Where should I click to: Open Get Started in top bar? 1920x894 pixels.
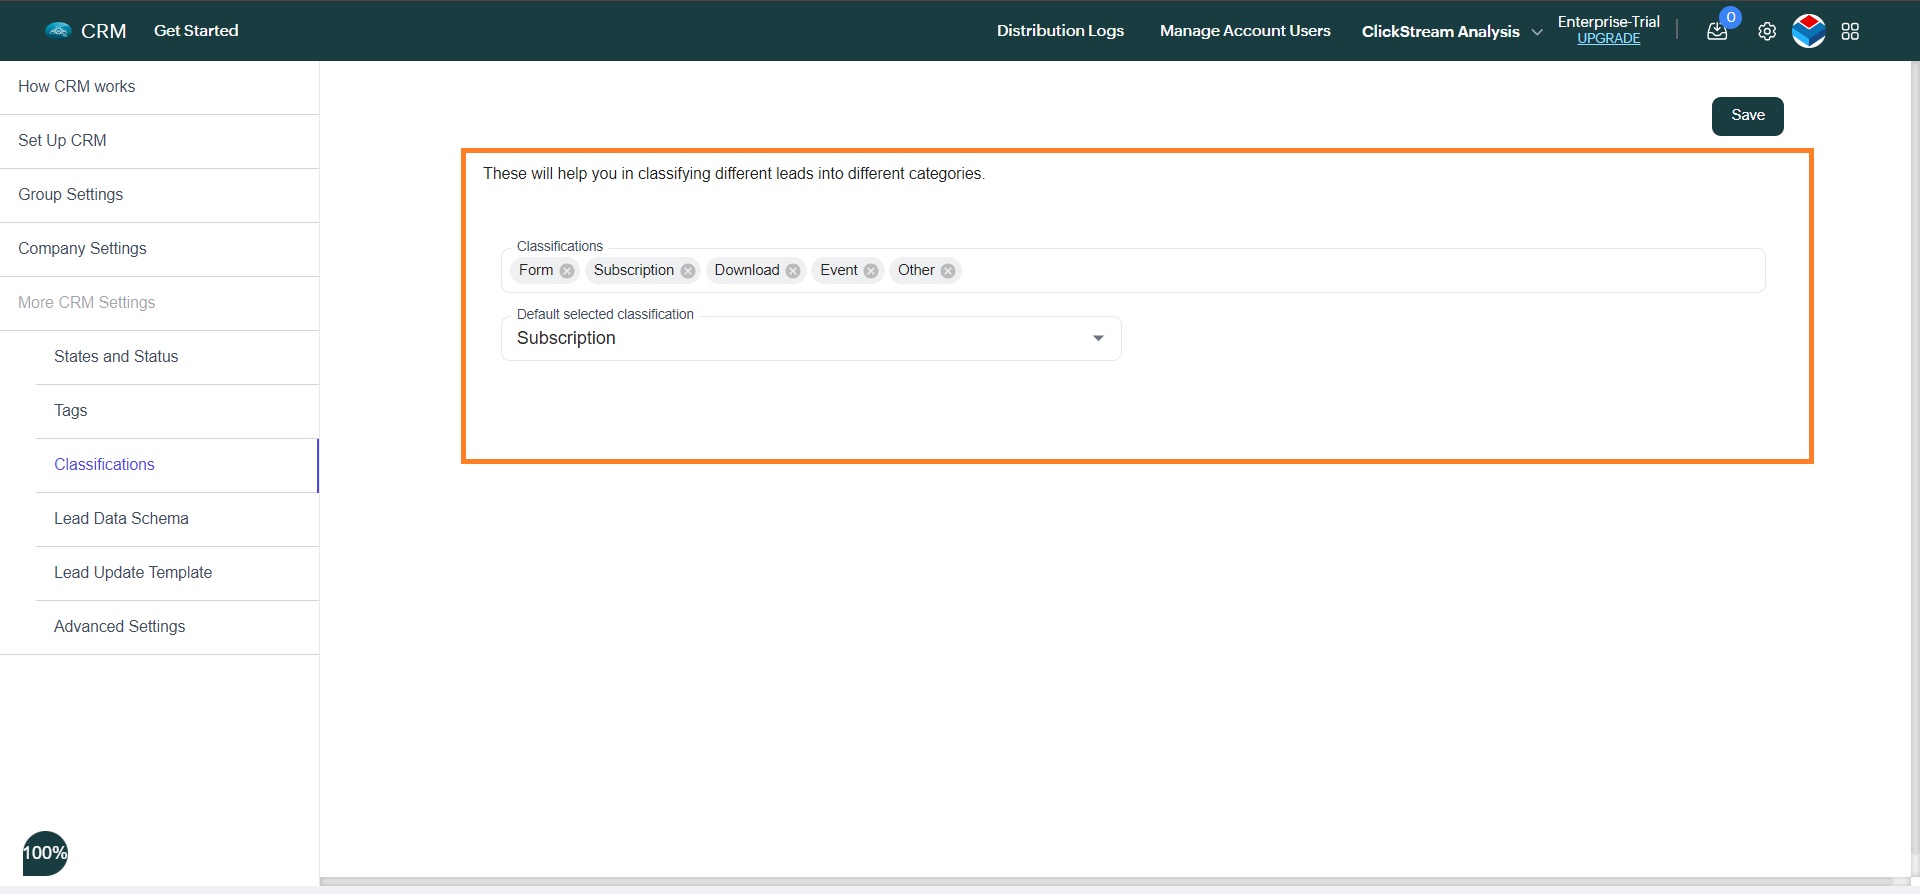click(x=196, y=31)
